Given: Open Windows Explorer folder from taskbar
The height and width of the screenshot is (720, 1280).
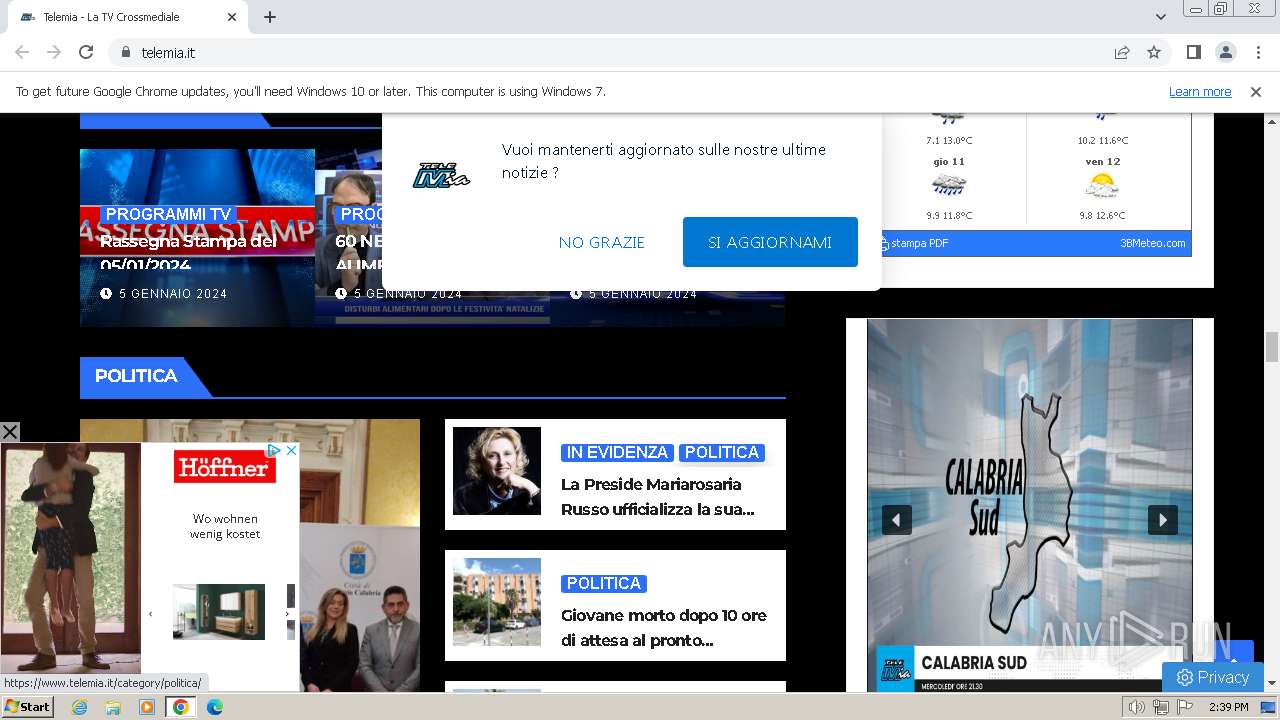Looking at the screenshot, I should point(113,707).
